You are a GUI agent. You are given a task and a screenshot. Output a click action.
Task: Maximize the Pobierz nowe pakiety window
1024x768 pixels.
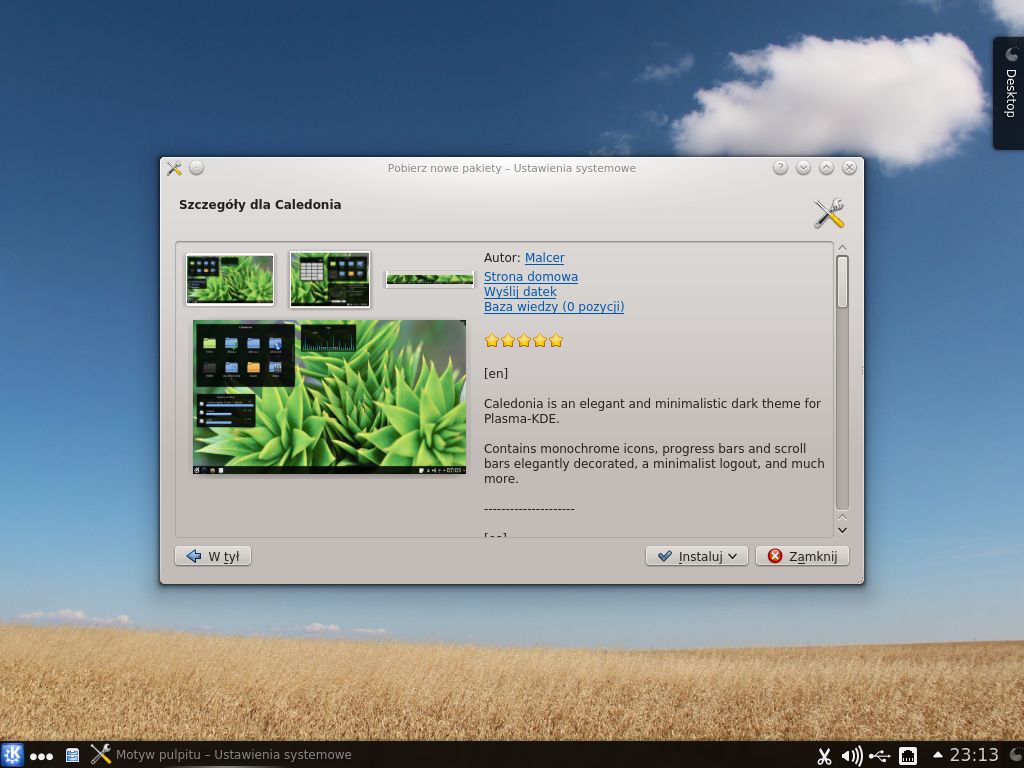826,168
